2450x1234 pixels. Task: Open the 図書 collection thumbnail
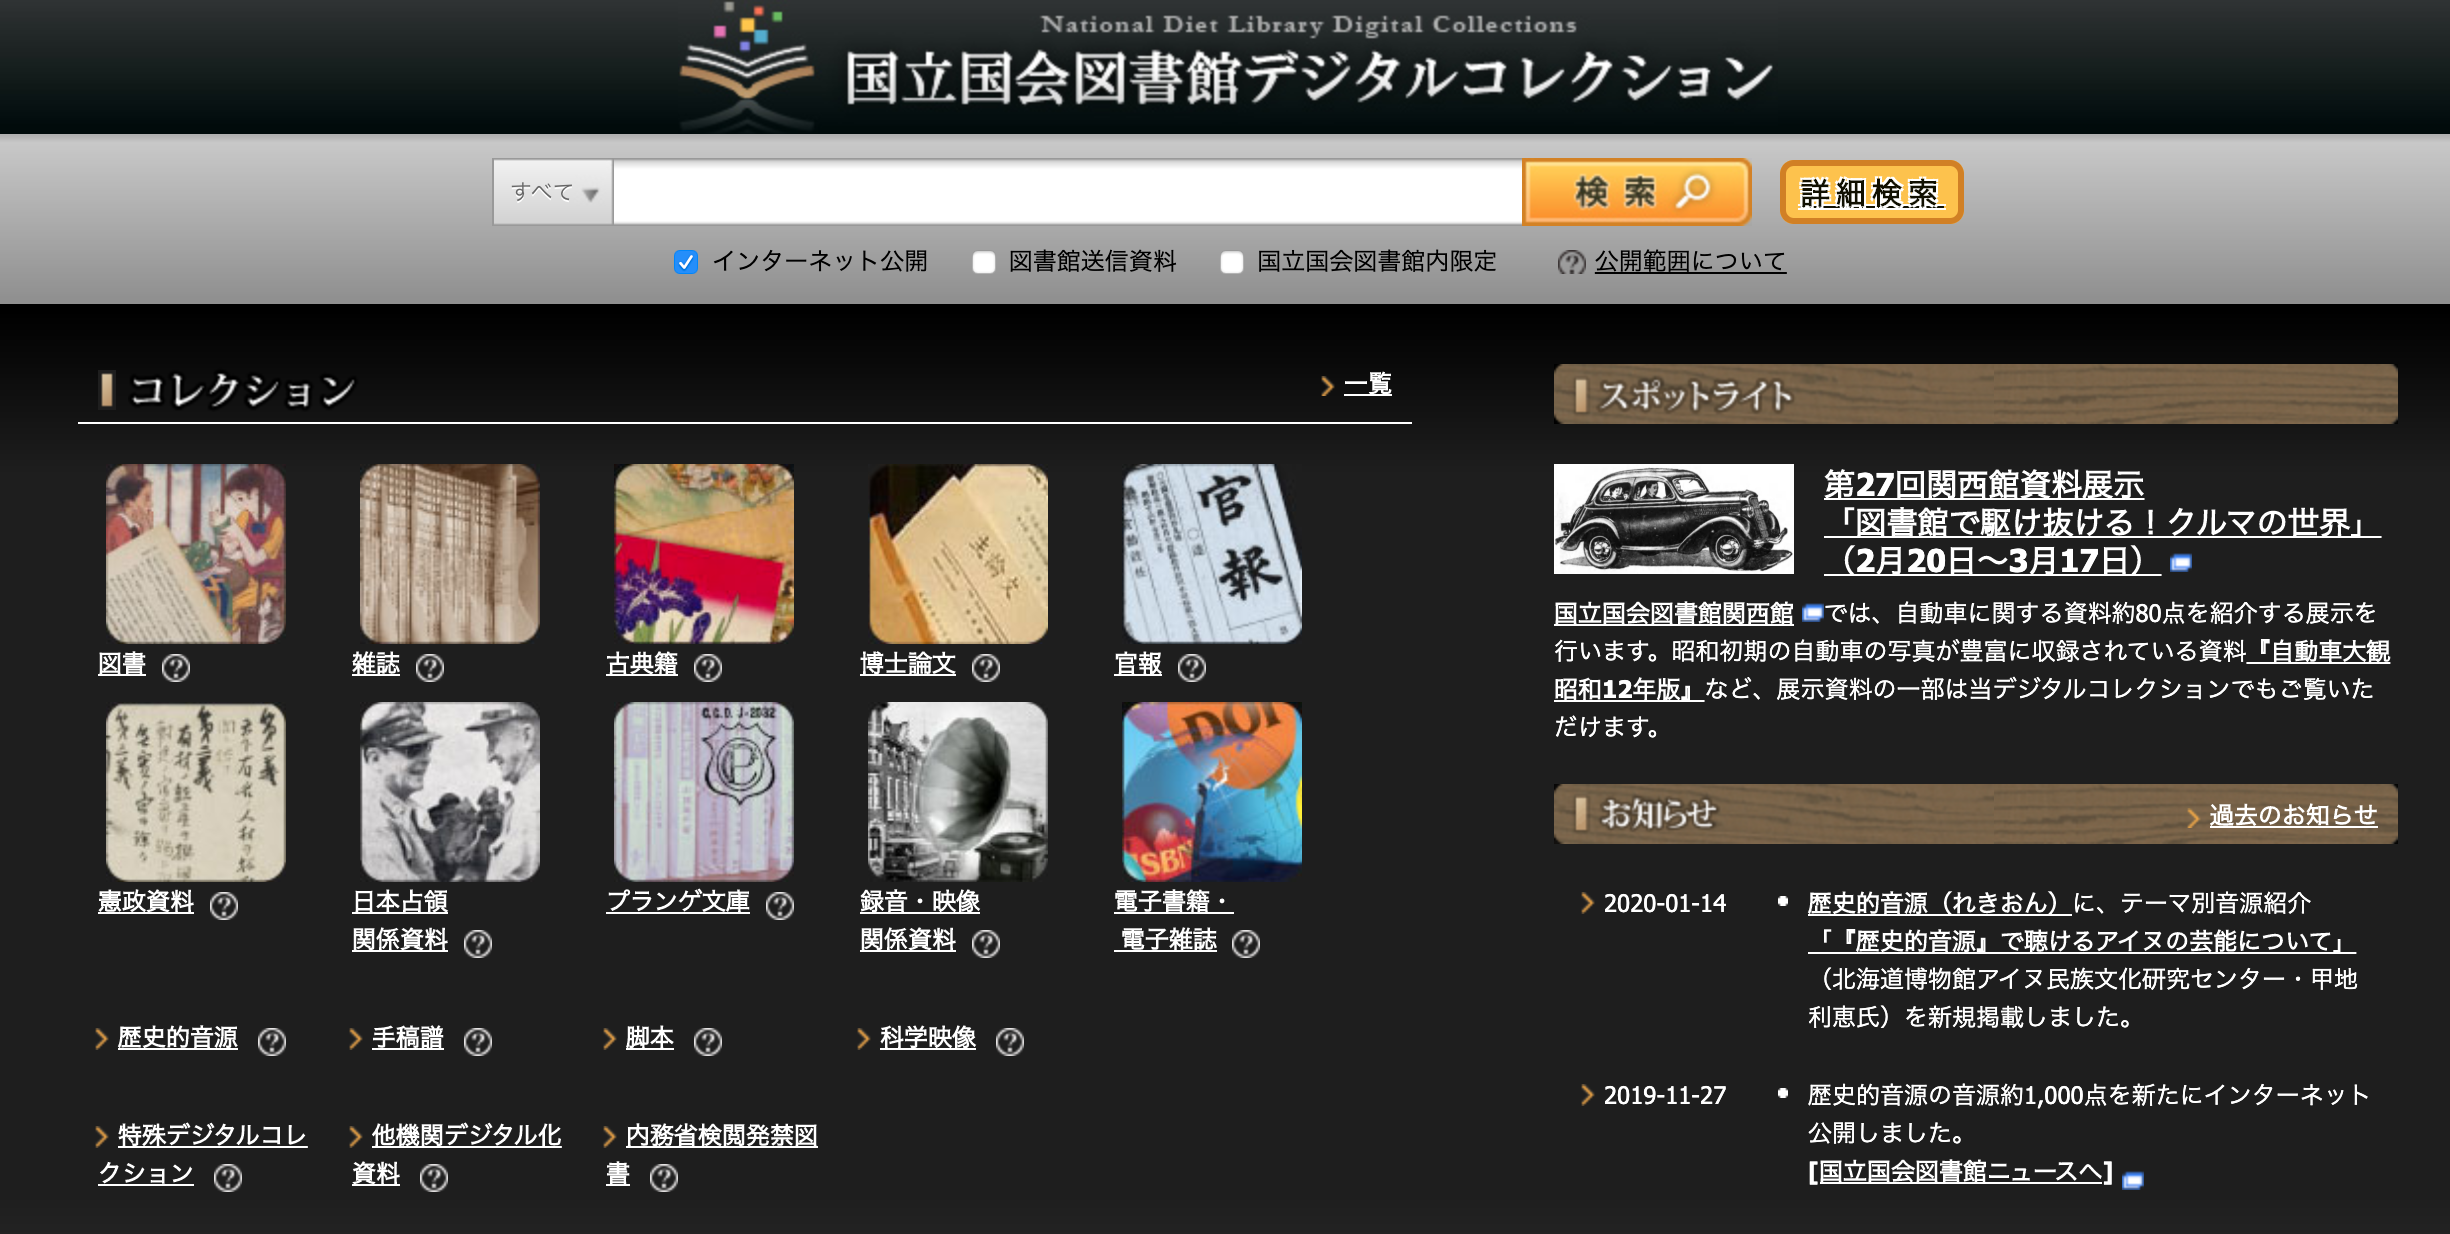(x=196, y=553)
